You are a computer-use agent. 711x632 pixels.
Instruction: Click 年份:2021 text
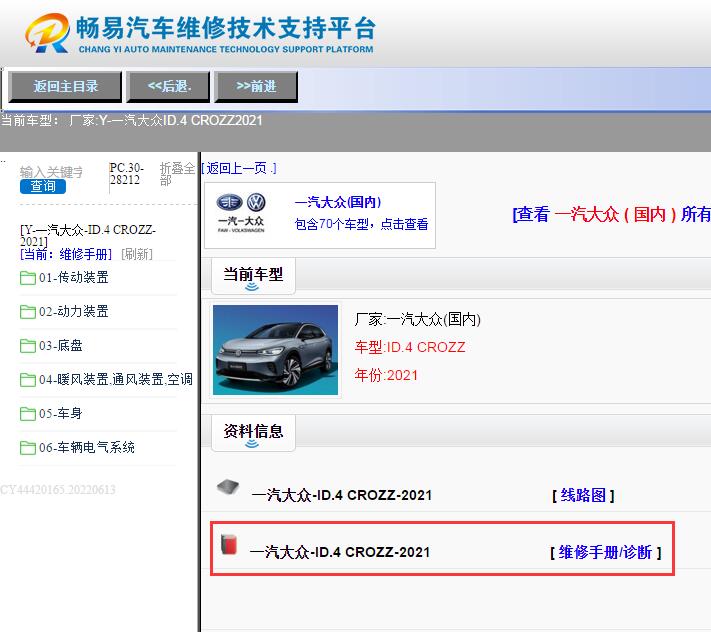386,375
